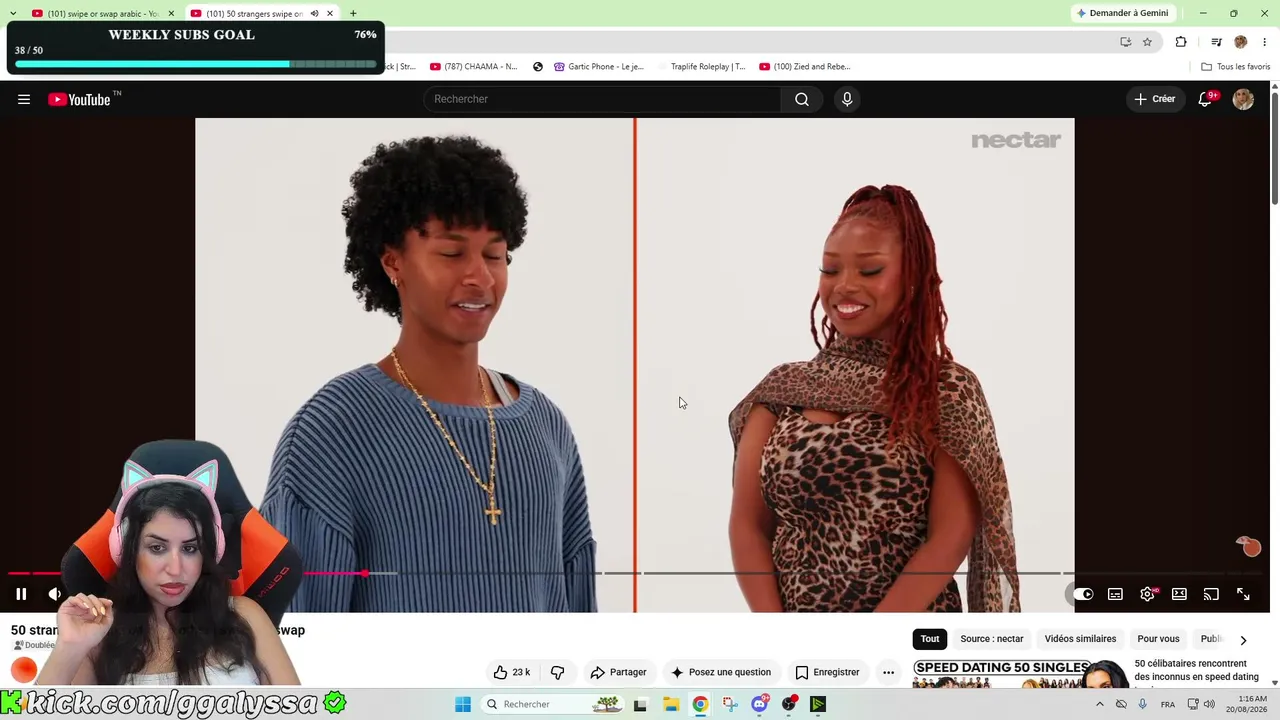Viewport: 1280px width, 720px height.
Task: Select the Tout filter chip
Action: tap(930, 639)
